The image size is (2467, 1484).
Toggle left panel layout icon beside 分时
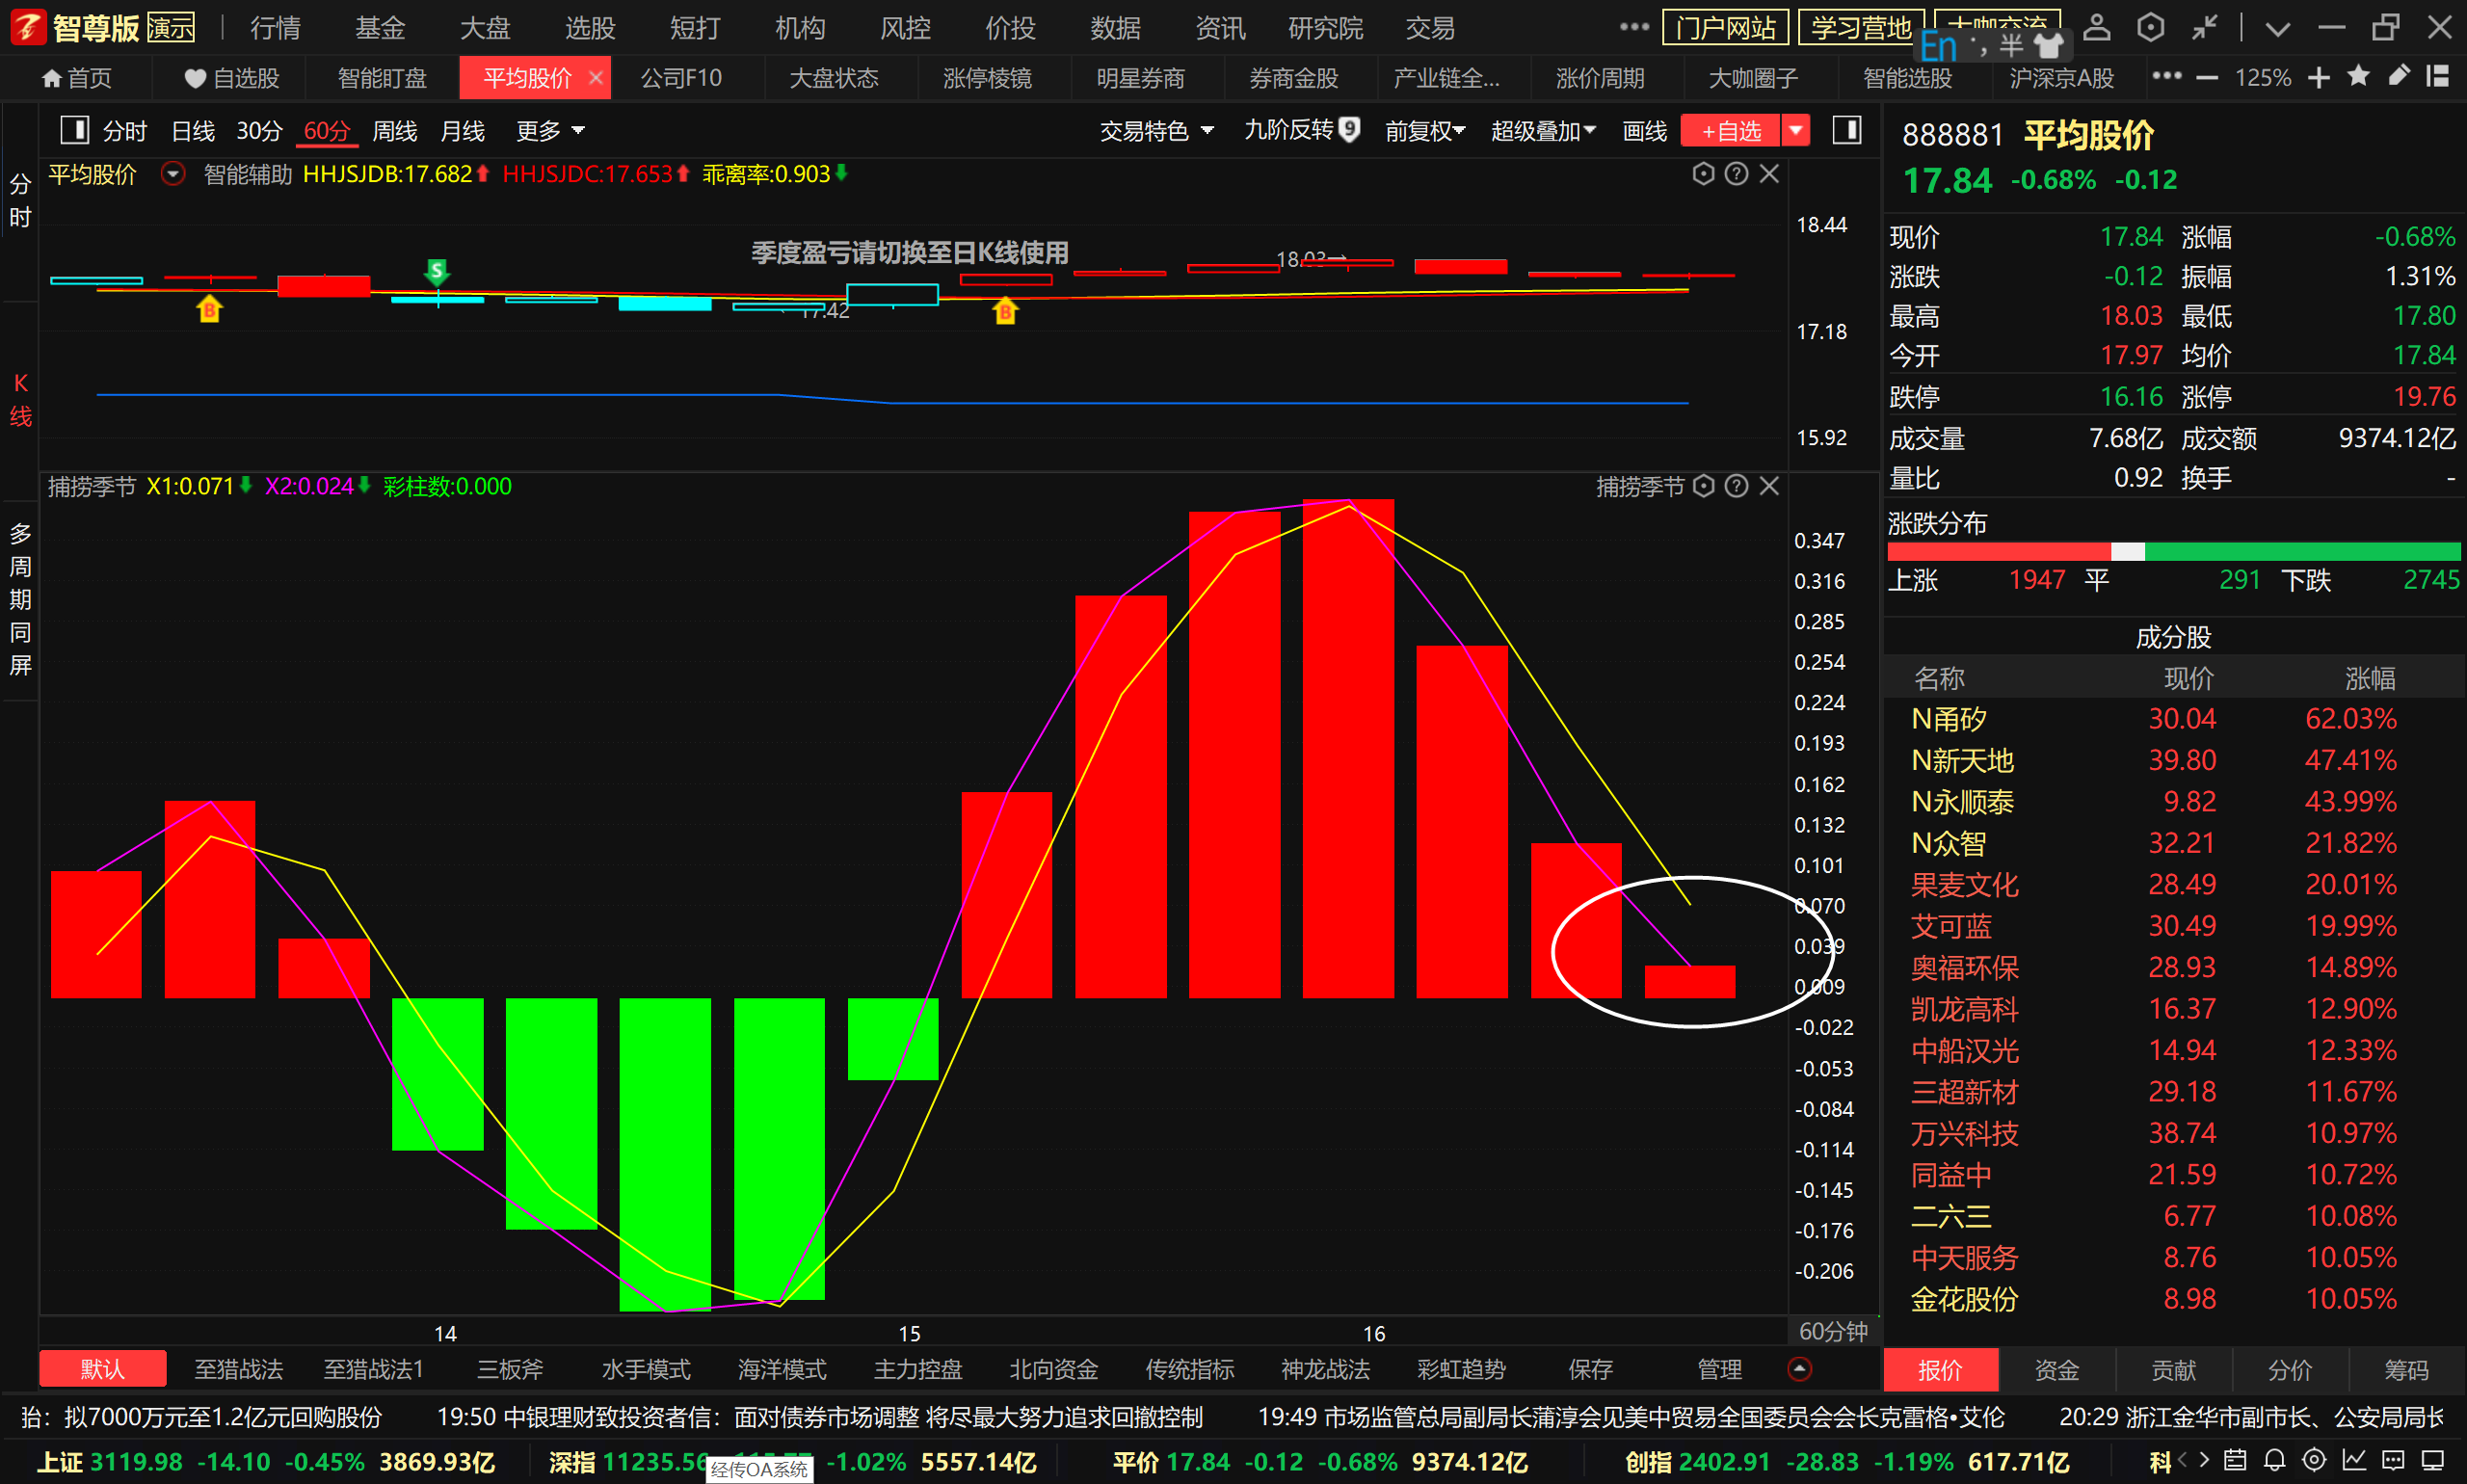click(75, 130)
